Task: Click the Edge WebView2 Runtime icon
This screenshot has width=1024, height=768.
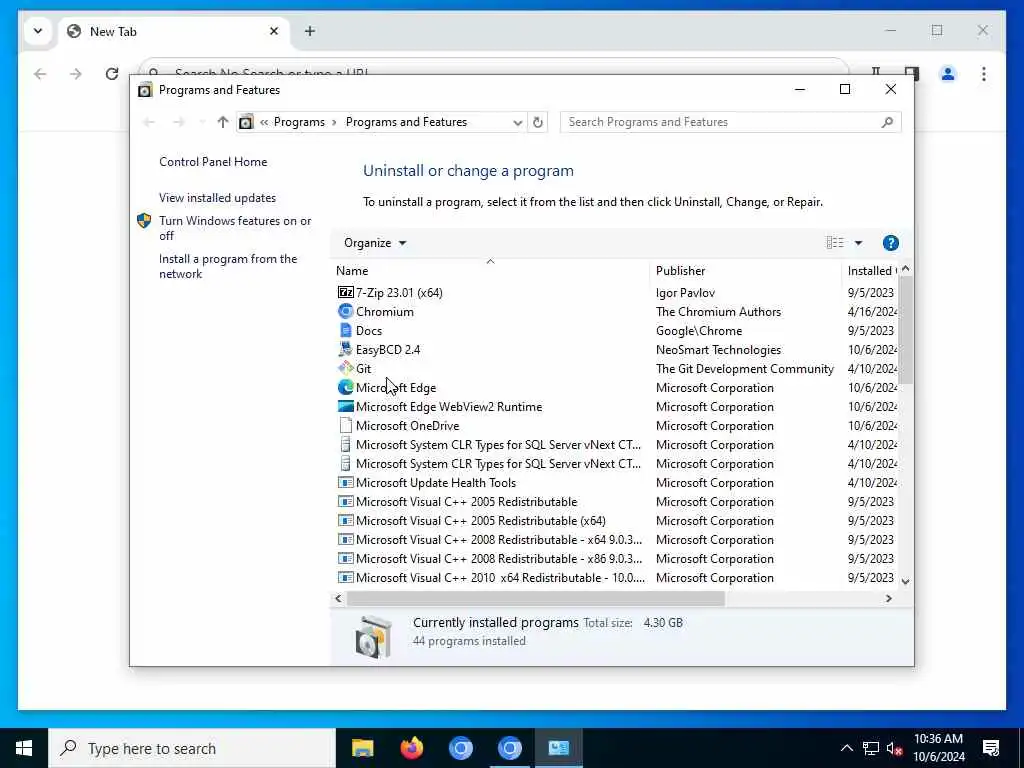Action: click(x=345, y=406)
